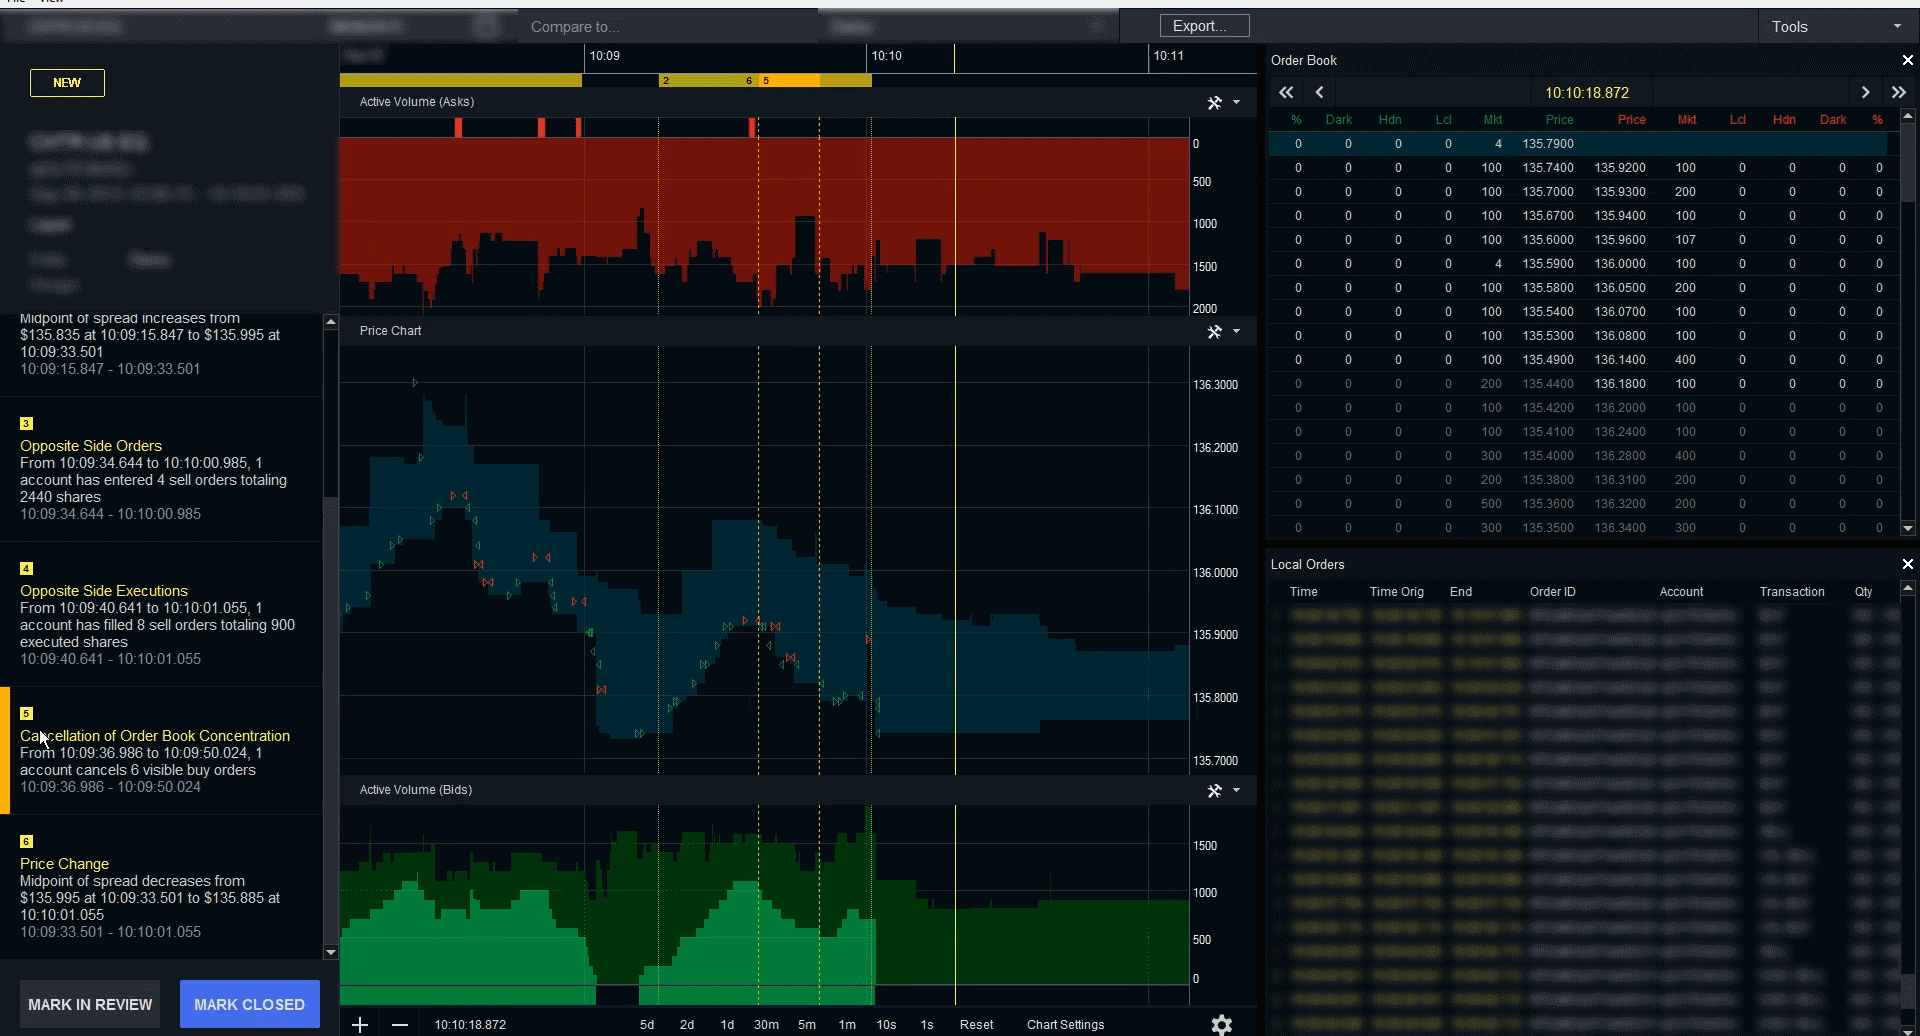
Task: Click the pin icon on Price Chart panel
Action: 1214,331
